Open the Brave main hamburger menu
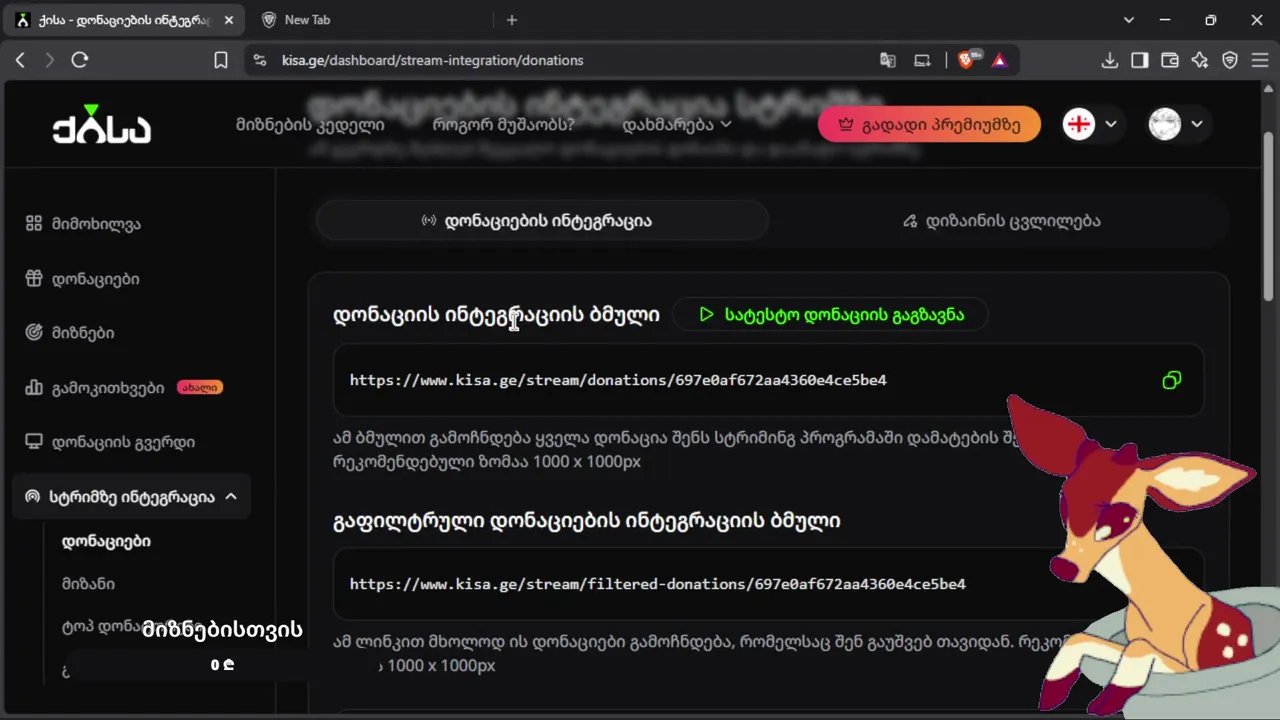Viewport: 1280px width, 720px height. point(1259,60)
